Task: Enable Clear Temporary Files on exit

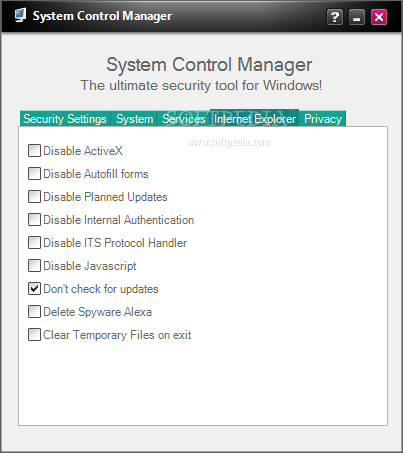Action: 34,335
